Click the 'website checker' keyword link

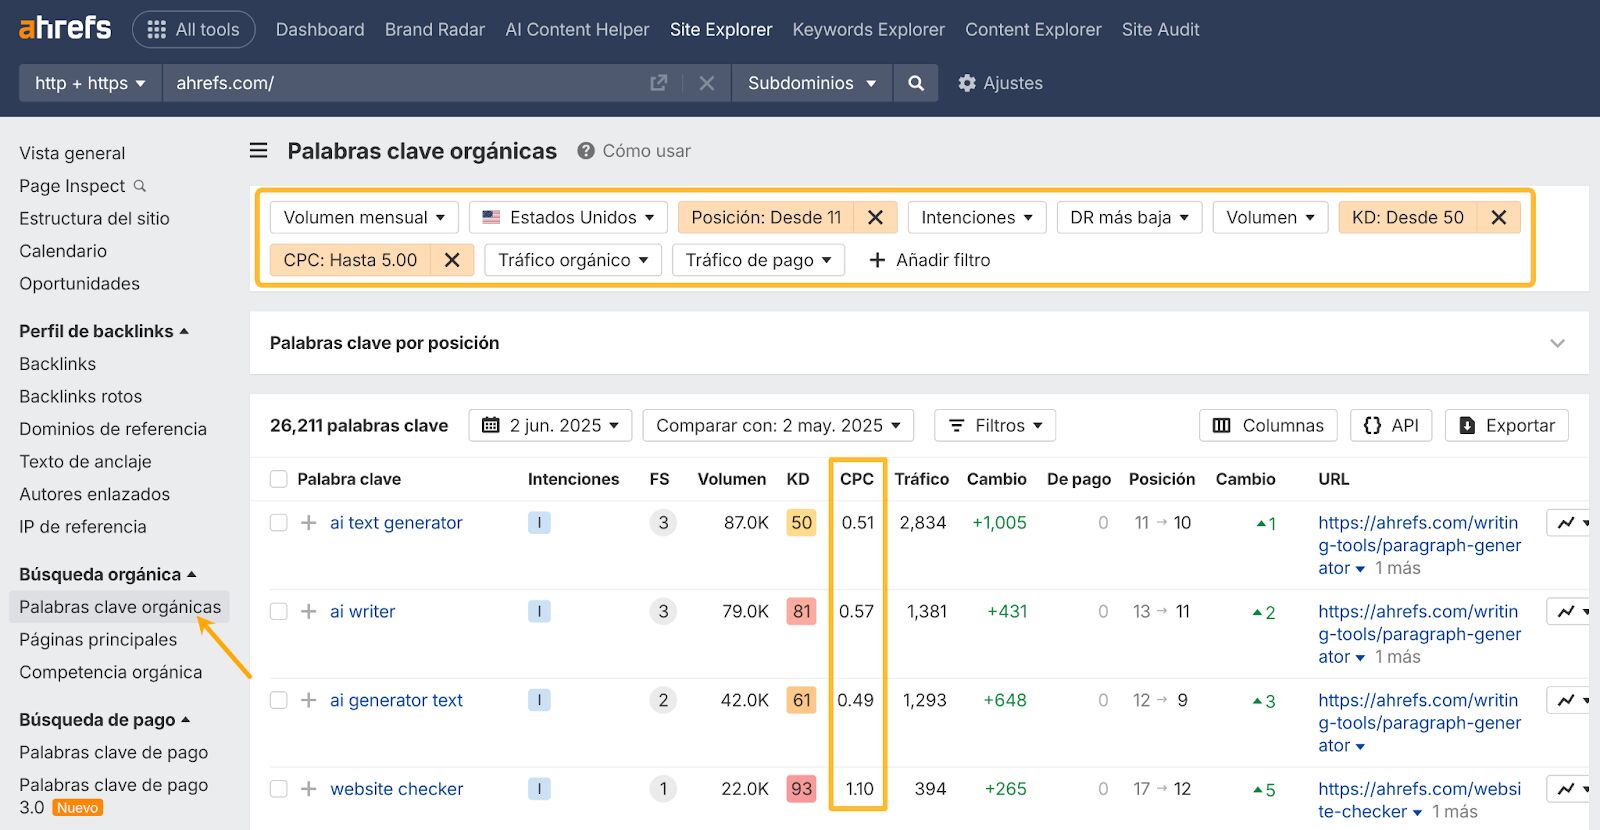(397, 790)
